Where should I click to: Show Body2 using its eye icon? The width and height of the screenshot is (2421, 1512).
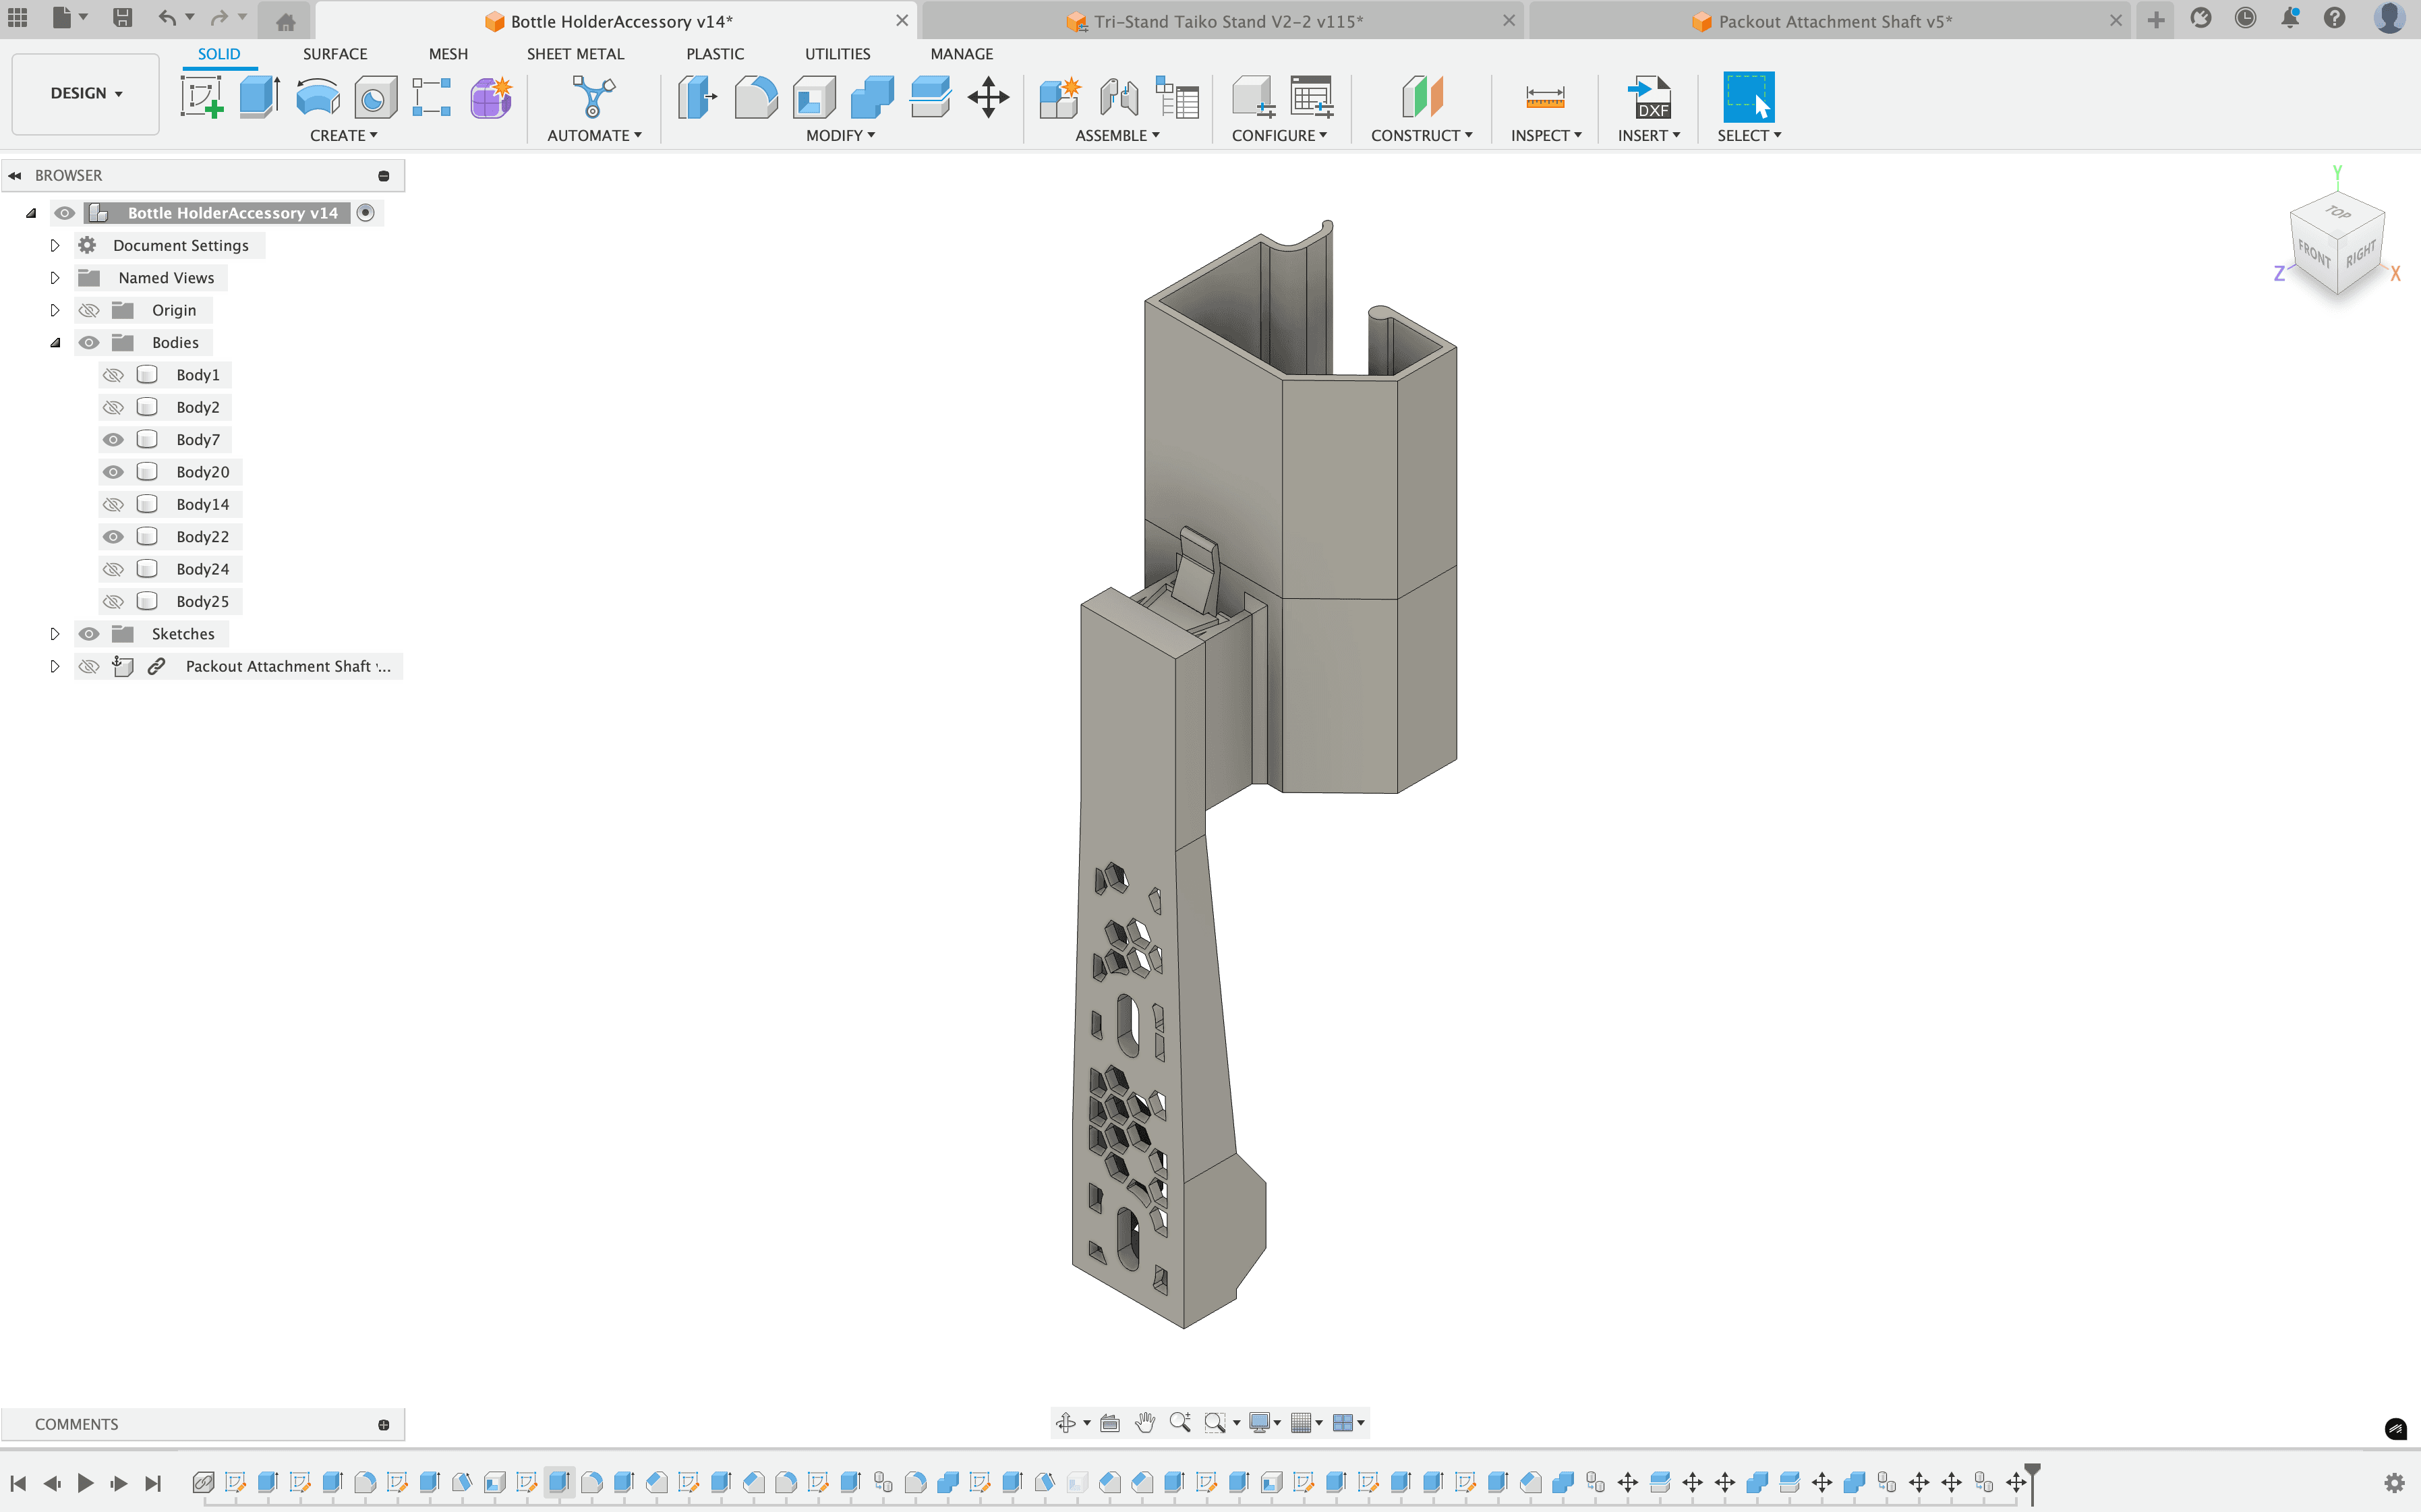pos(114,407)
